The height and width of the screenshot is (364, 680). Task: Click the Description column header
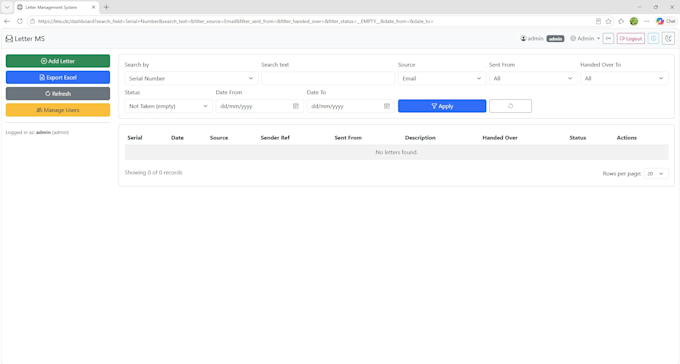pyautogui.click(x=420, y=138)
